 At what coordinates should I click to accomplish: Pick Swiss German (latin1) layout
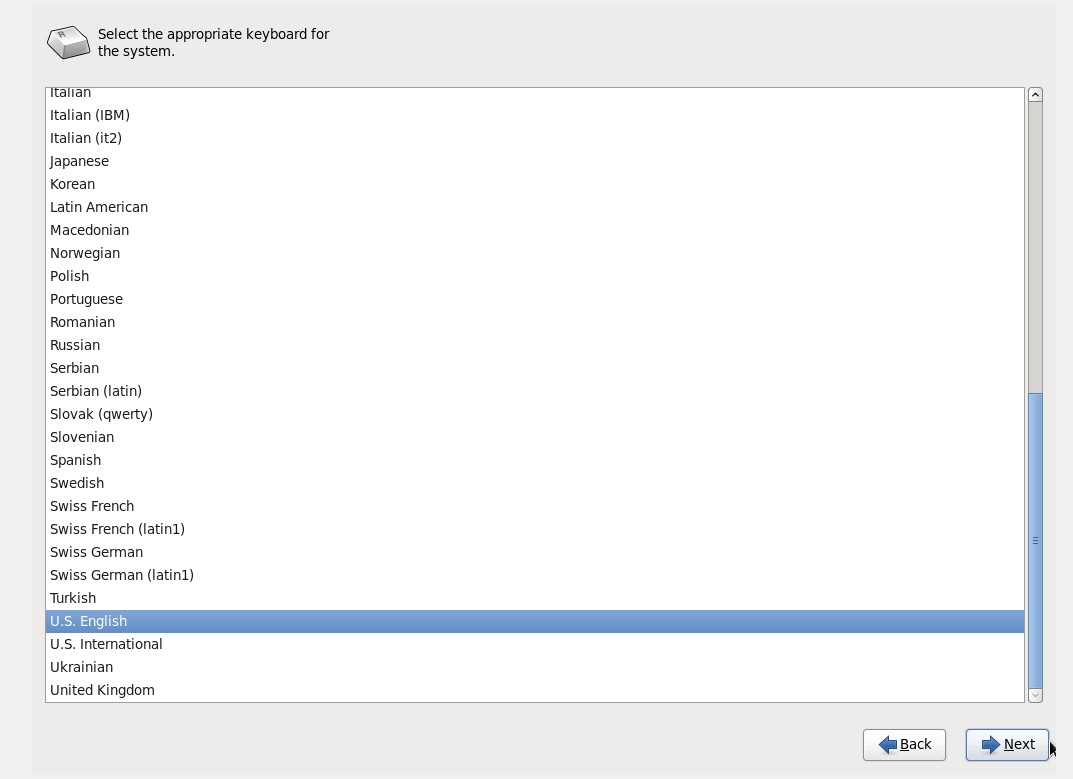coord(534,575)
